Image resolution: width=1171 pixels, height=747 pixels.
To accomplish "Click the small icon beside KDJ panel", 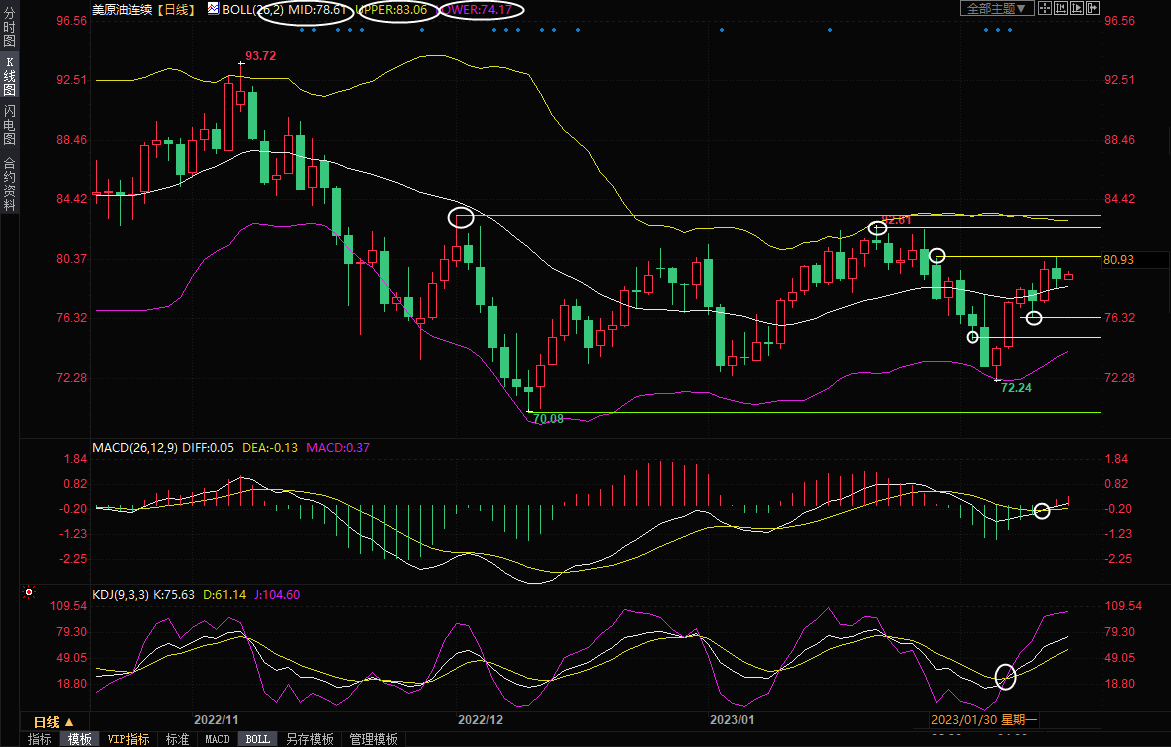I will point(29,594).
